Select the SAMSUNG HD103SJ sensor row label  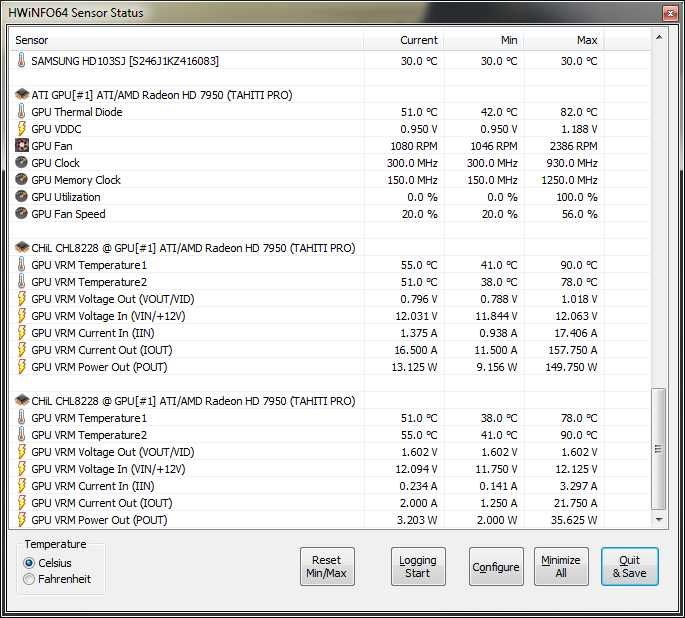click(x=125, y=61)
